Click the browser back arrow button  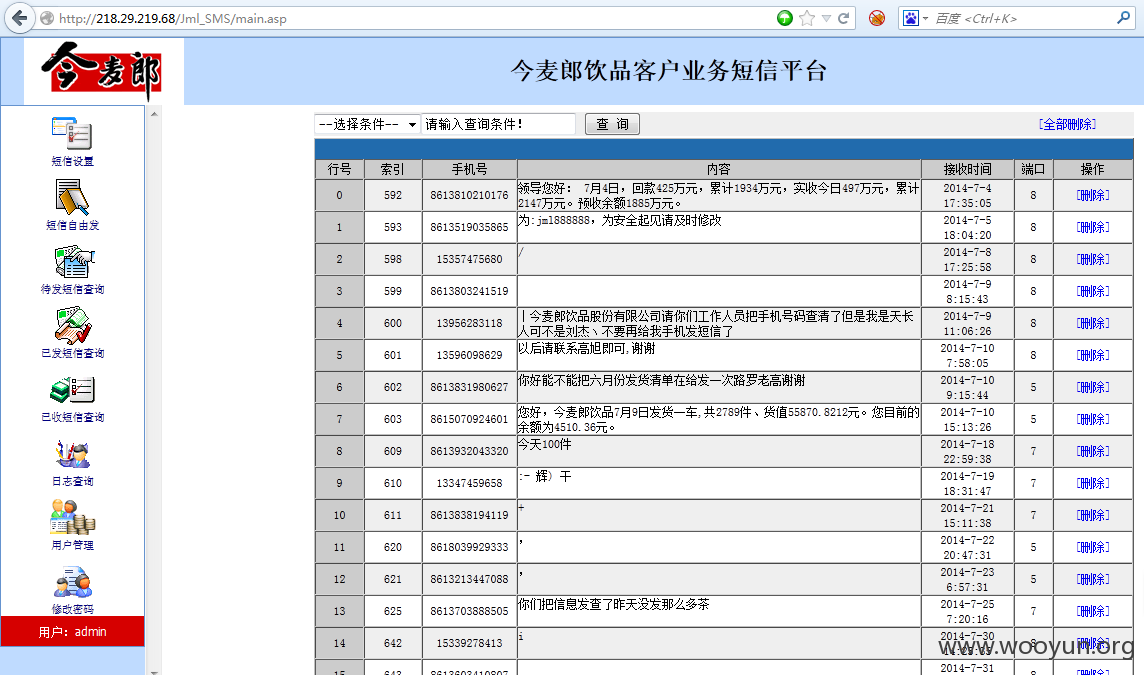(20, 18)
